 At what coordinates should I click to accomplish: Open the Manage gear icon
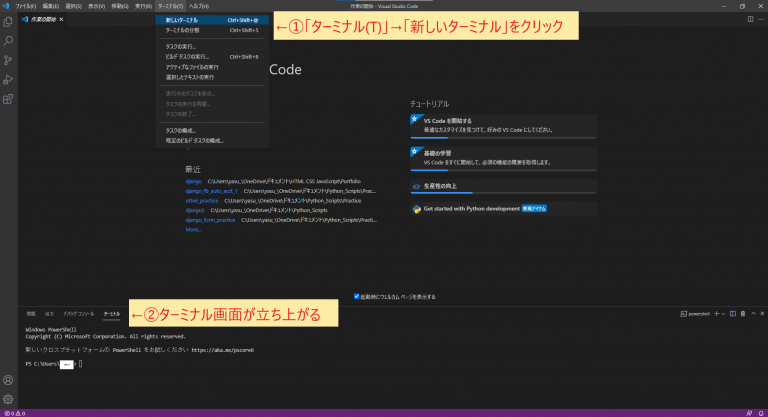8,399
